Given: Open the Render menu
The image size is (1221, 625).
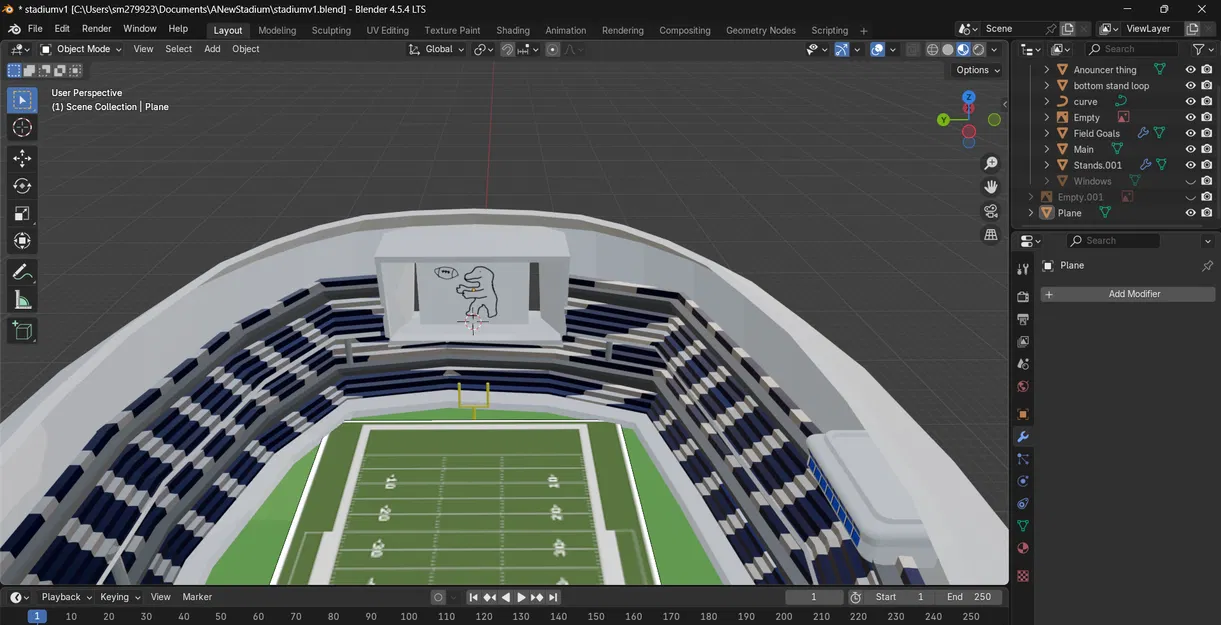Looking at the screenshot, I should tap(97, 29).
